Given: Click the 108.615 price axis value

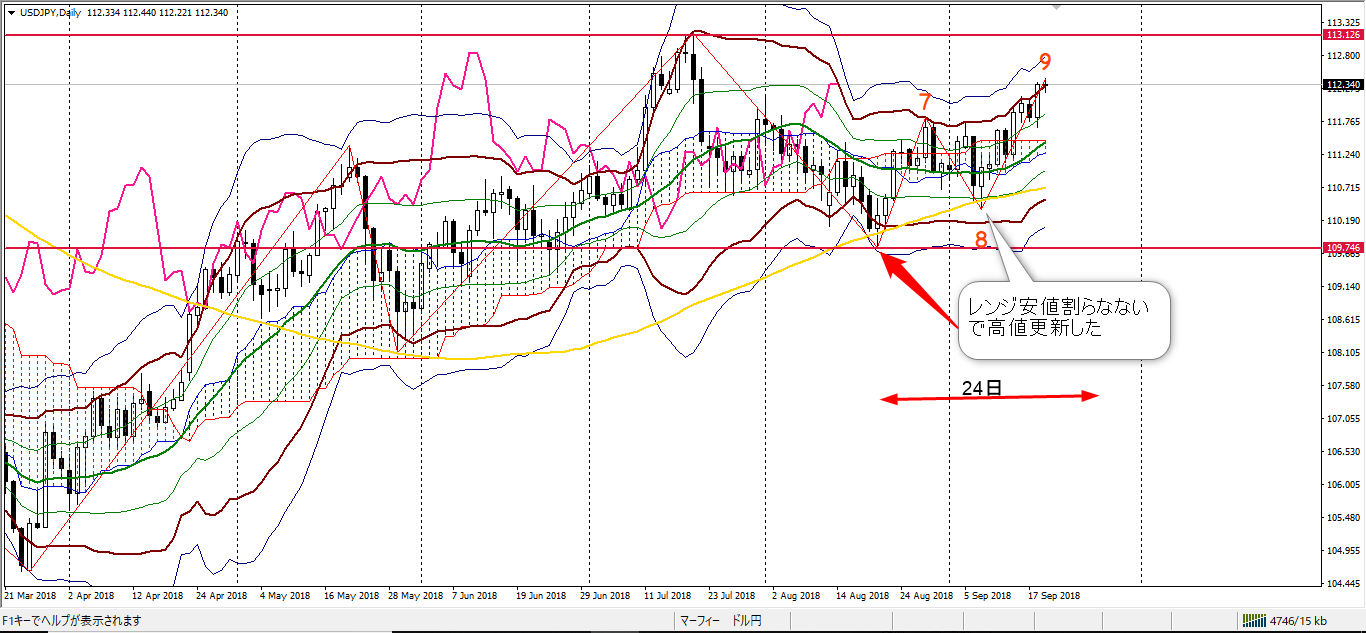Looking at the screenshot, I should [1342, 319].
